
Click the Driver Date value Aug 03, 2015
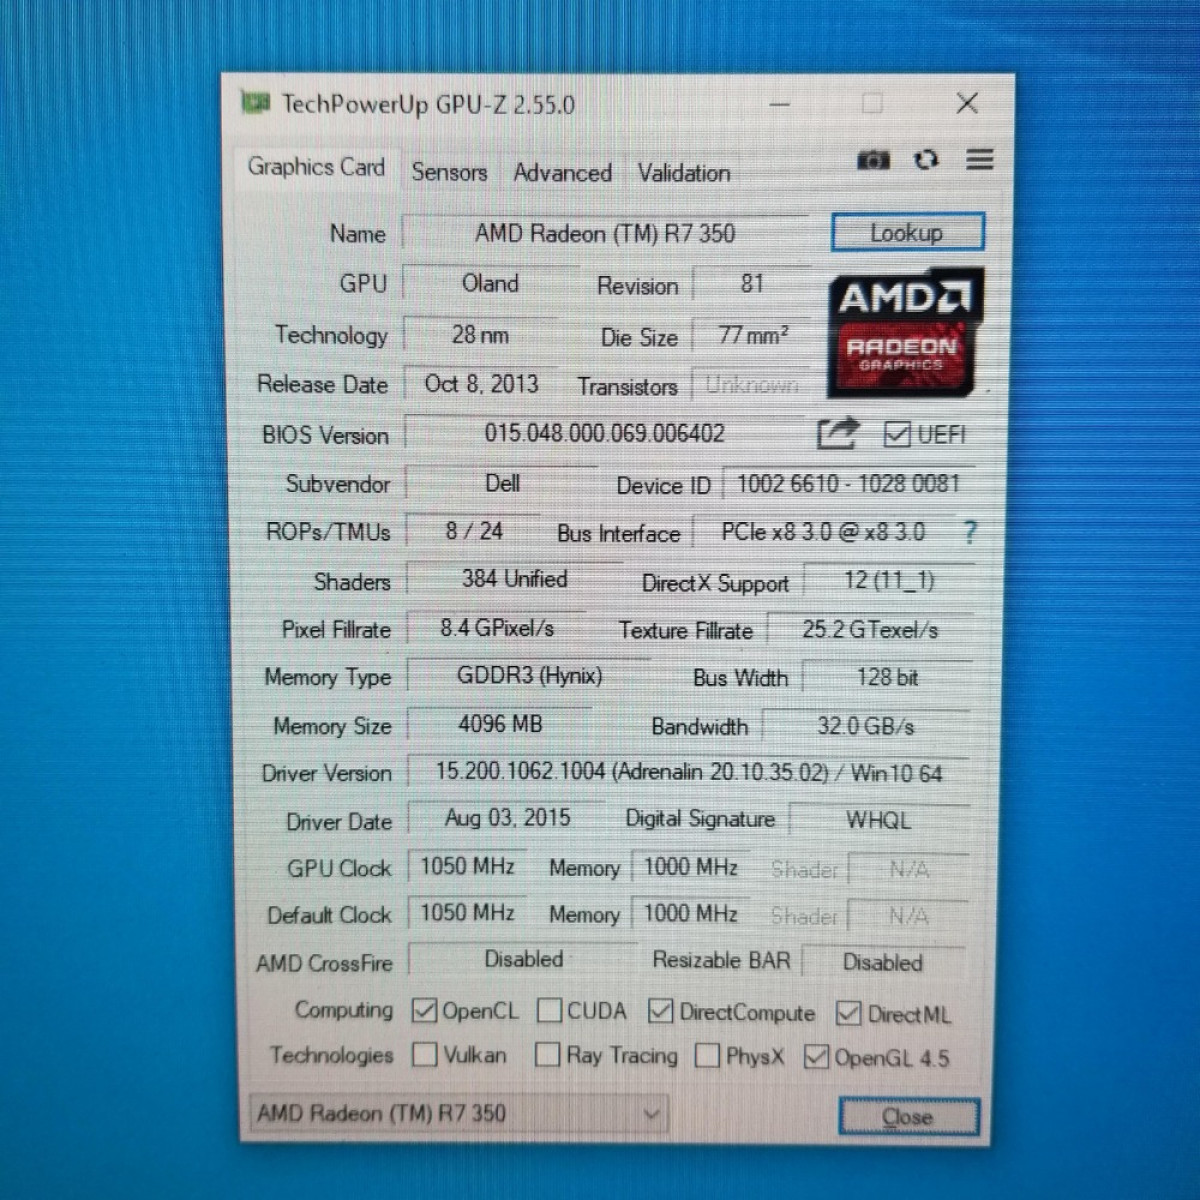[x=507, y=818]
